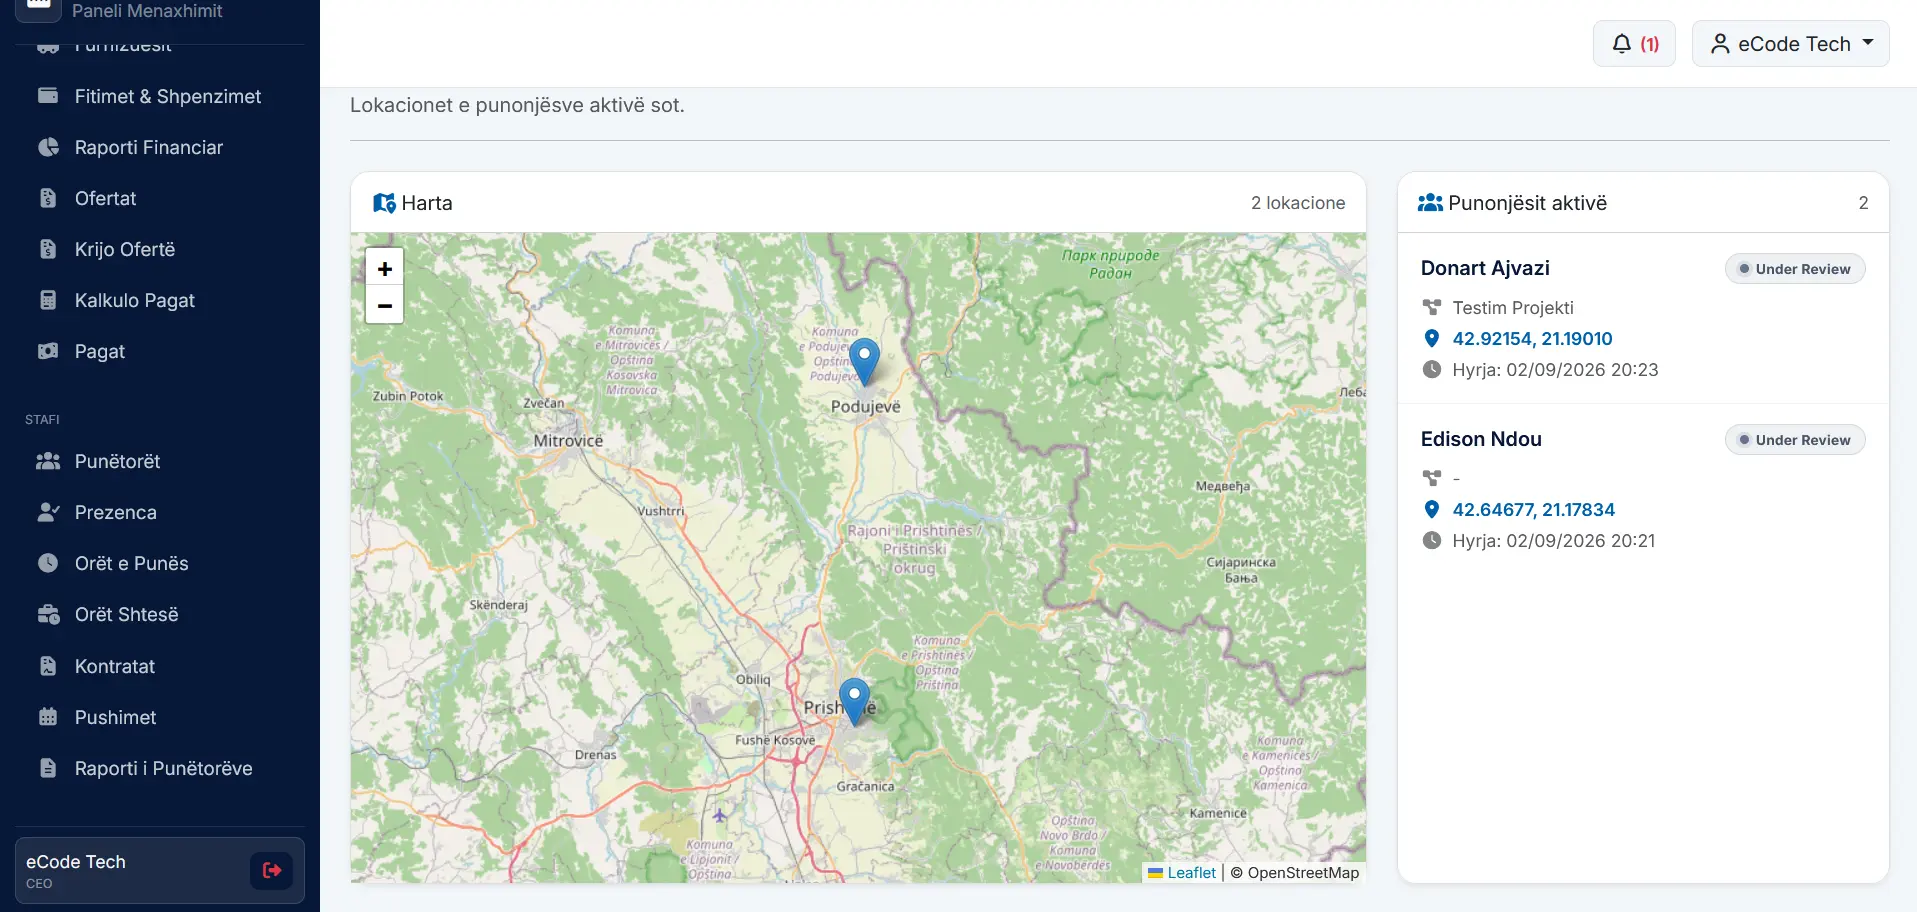This screenshot has width=1917, height=912.
Task: Click the project icon beside Testim Projekti
Action: (x=1432, y=308)
